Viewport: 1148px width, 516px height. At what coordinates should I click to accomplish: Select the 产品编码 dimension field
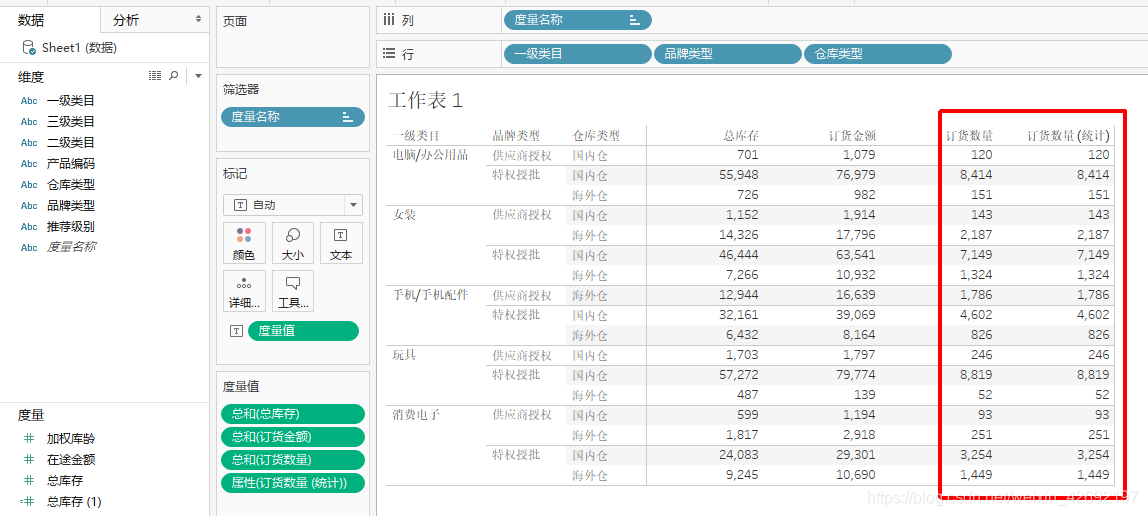tap(70, 163)
